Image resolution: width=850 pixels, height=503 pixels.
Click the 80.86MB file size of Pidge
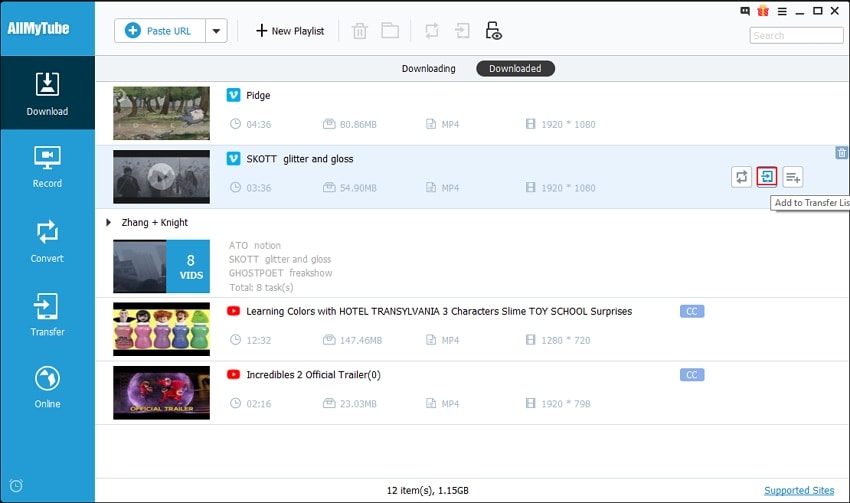[x=358, y=124]
